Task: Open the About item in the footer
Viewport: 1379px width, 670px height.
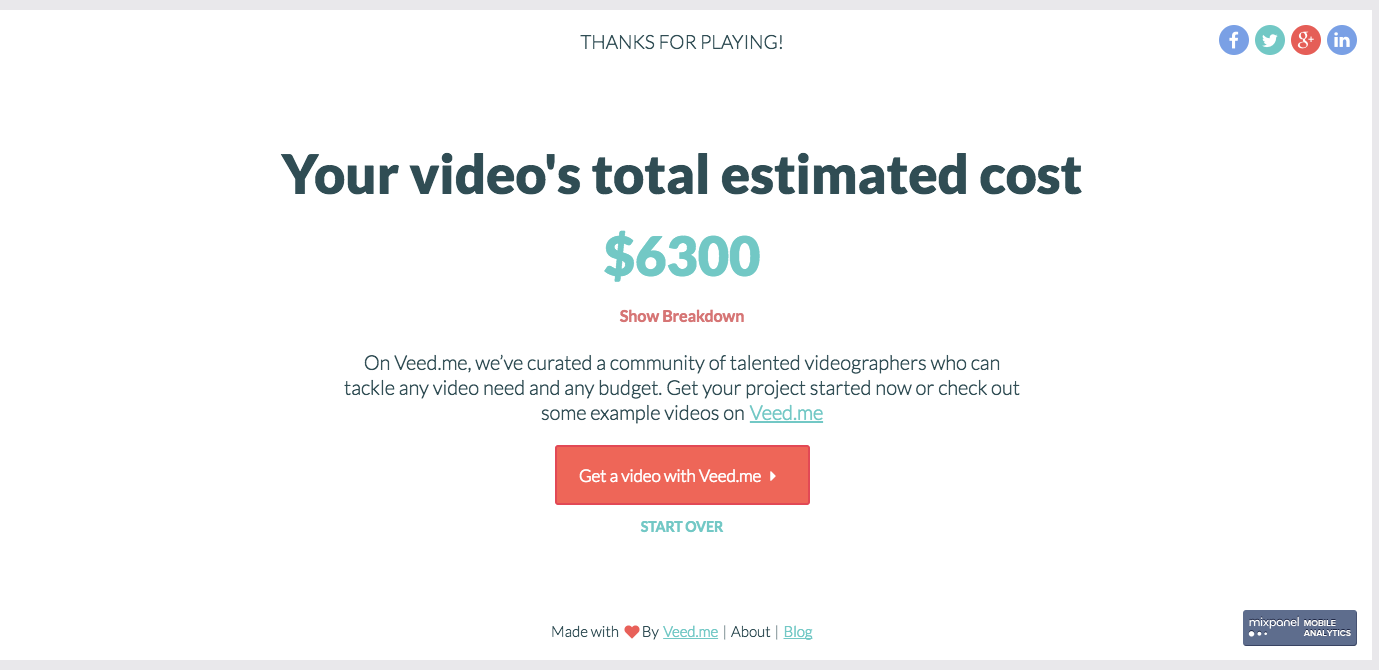Action: [750, 632]
